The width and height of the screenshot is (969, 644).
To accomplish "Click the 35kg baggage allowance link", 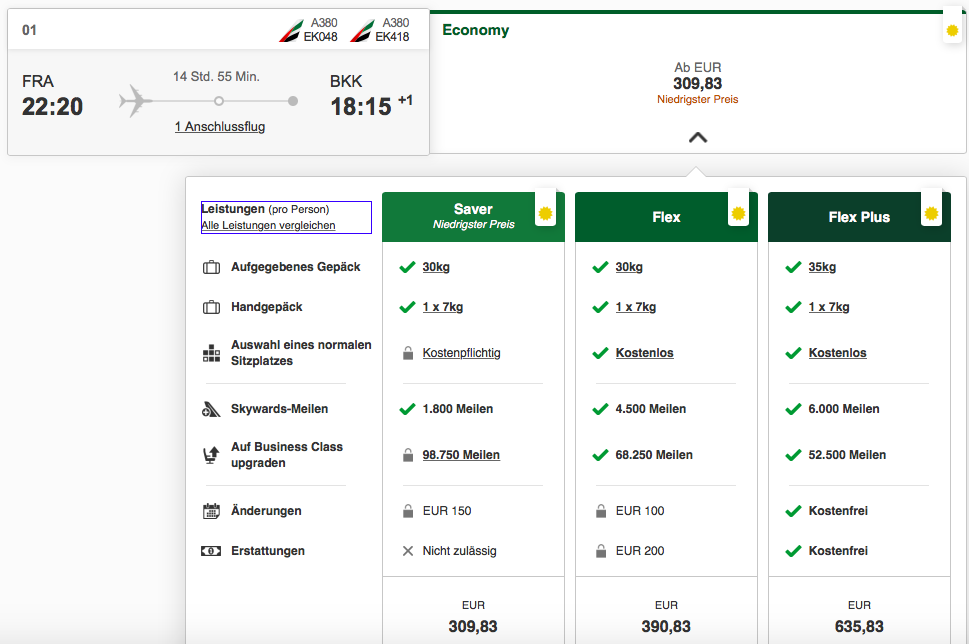I will [x=822, y=267].
